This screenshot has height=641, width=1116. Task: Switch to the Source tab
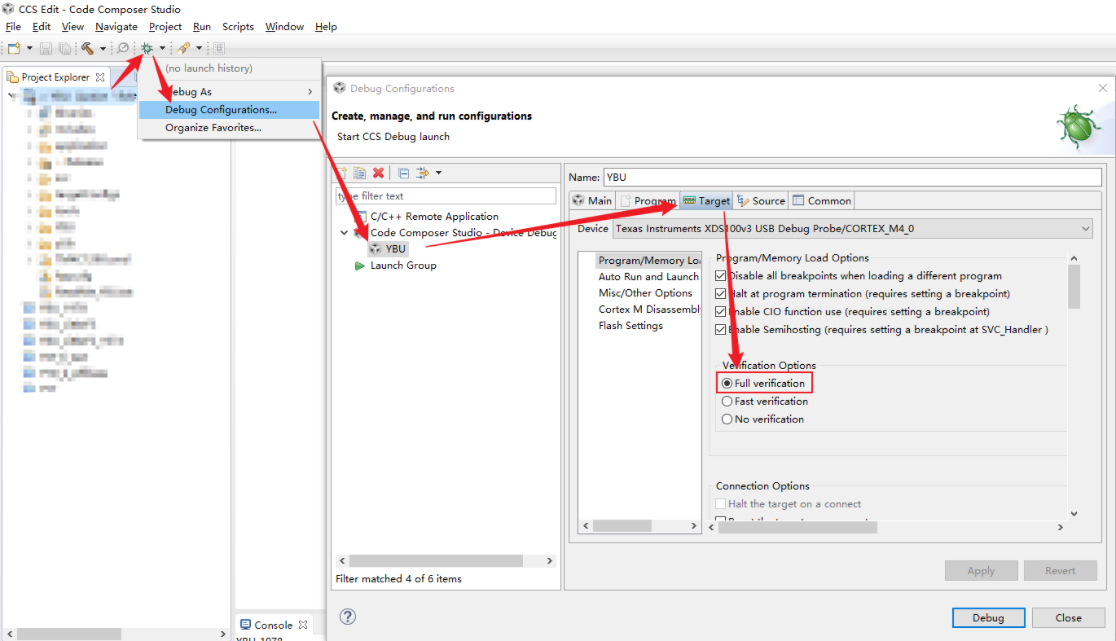click(x=761, y=201)
